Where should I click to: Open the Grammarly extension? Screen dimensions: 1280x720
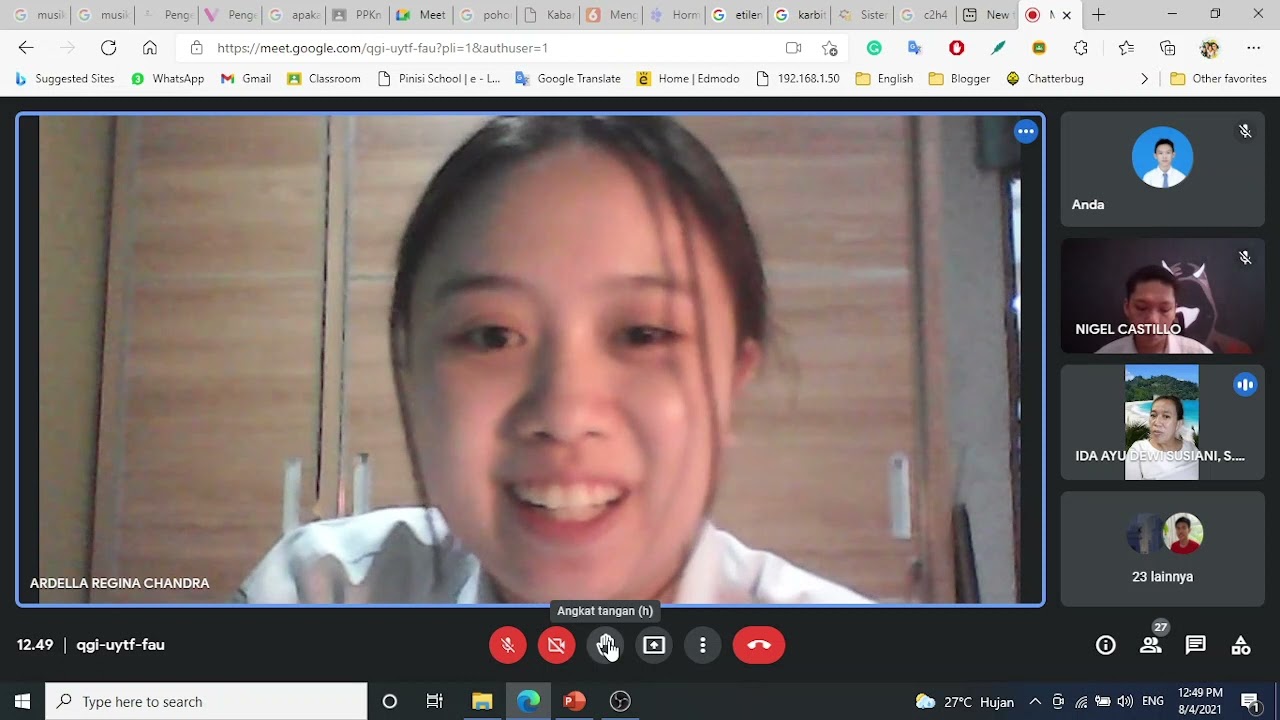[x=874, y=48]
